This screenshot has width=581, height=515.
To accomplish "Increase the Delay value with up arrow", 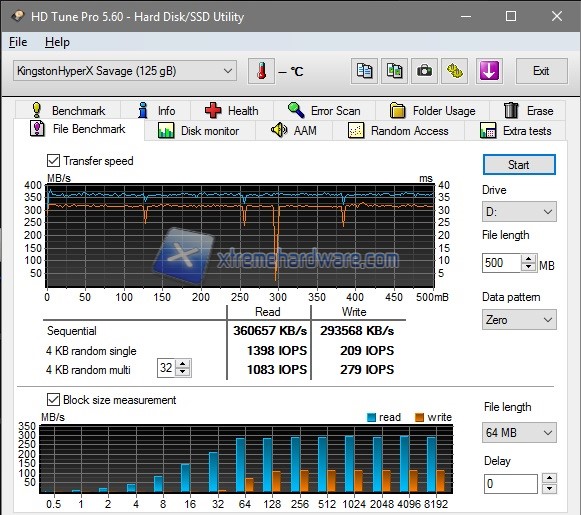I will tap(549, 478).
